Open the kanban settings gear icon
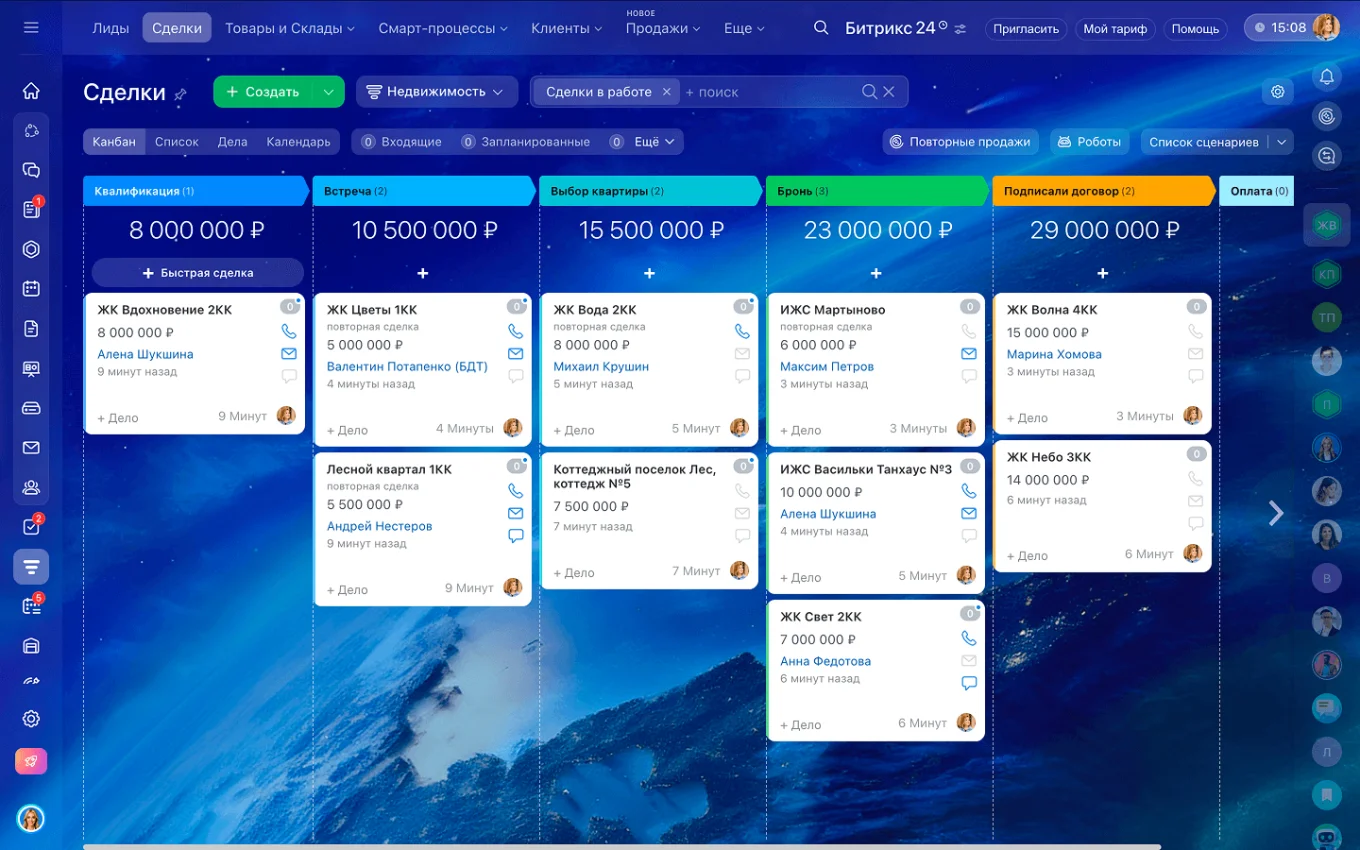This screenshot has height=850, width=1360. coord(1277,91)
